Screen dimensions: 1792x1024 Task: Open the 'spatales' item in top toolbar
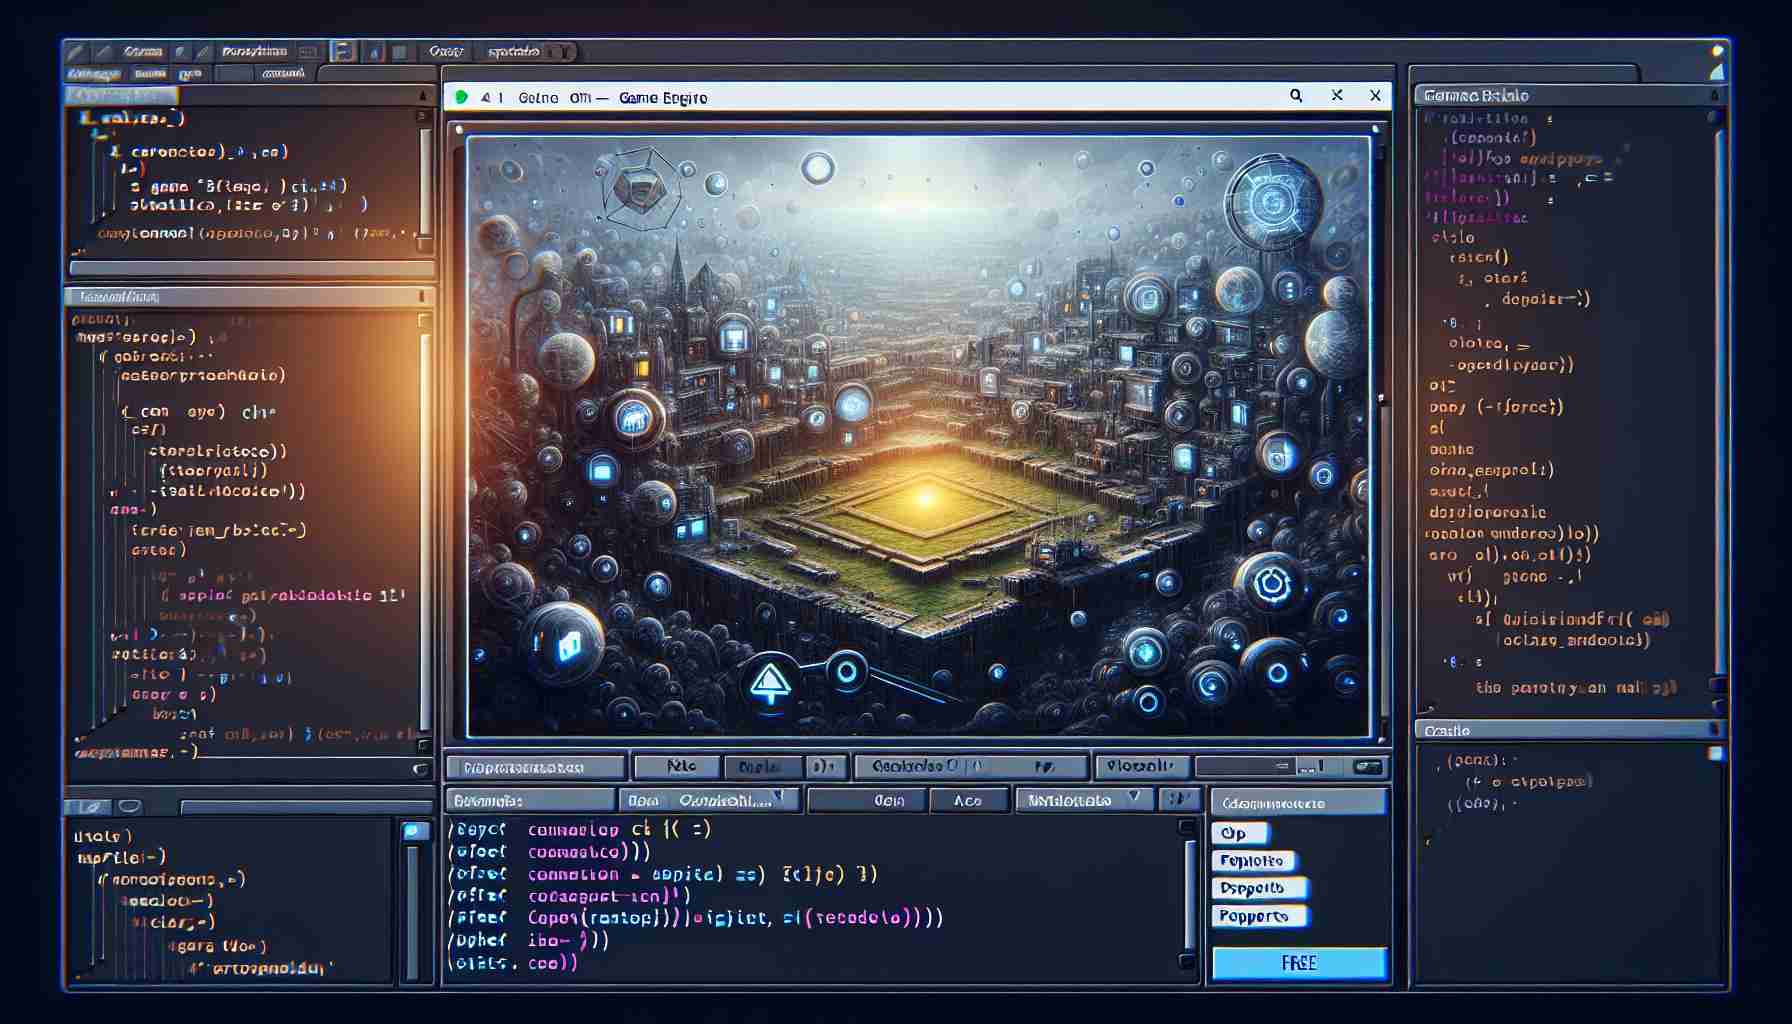click(513, 51)
